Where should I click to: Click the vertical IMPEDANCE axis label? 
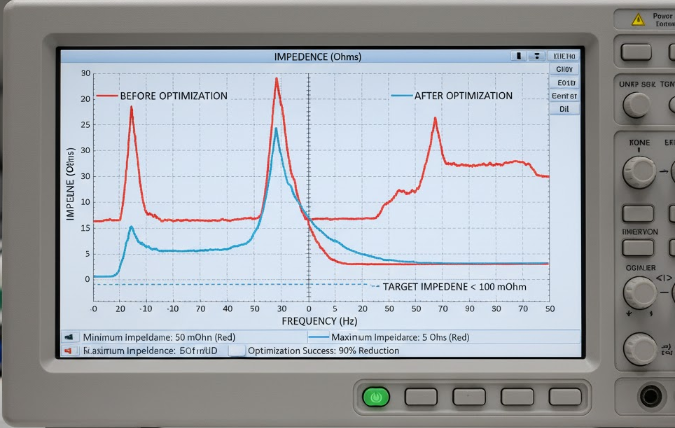pos(71,184)
